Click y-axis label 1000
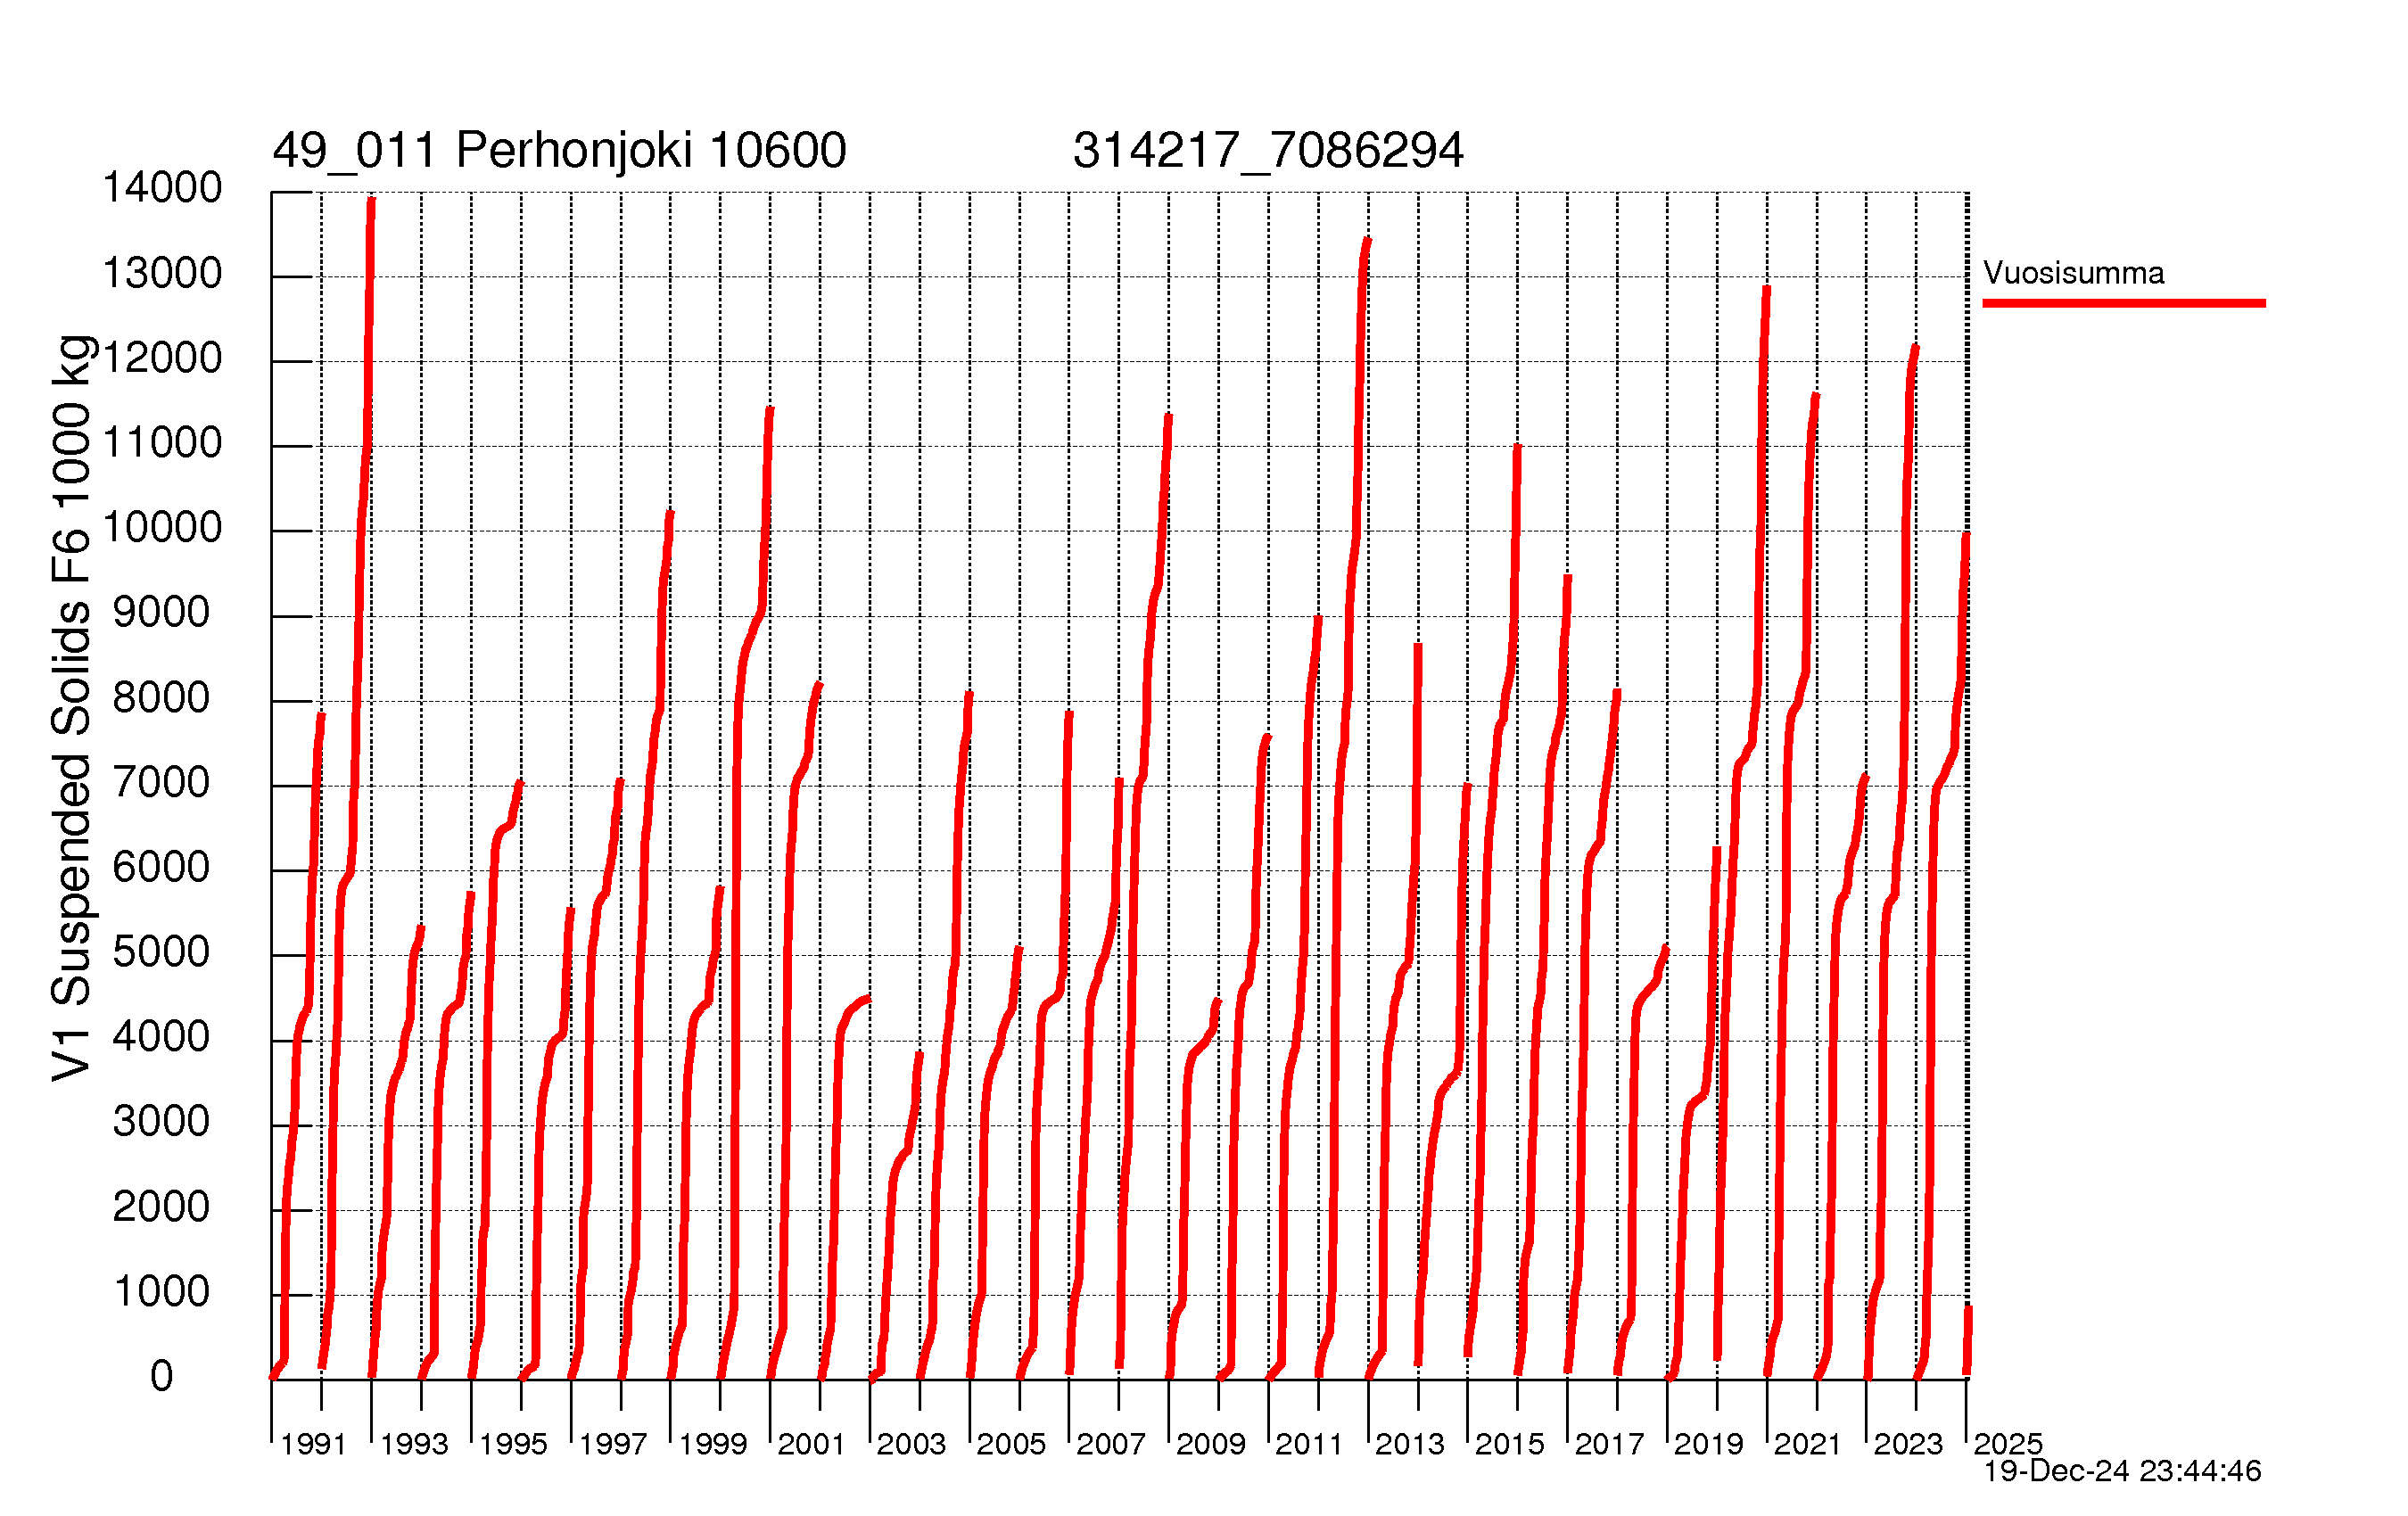Screen dimensions: 2408x1516 click(x=162, y=1292)
